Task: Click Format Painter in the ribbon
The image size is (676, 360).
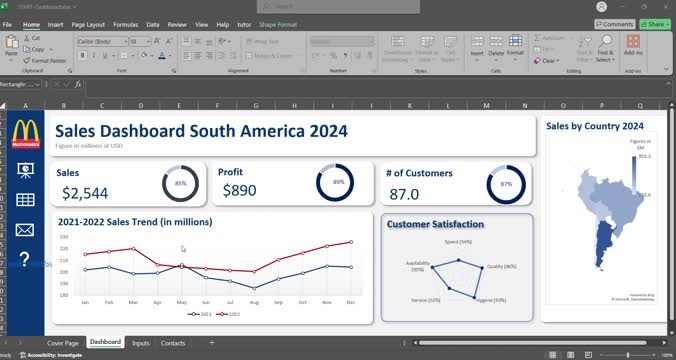Action: [x=45, y=61]
